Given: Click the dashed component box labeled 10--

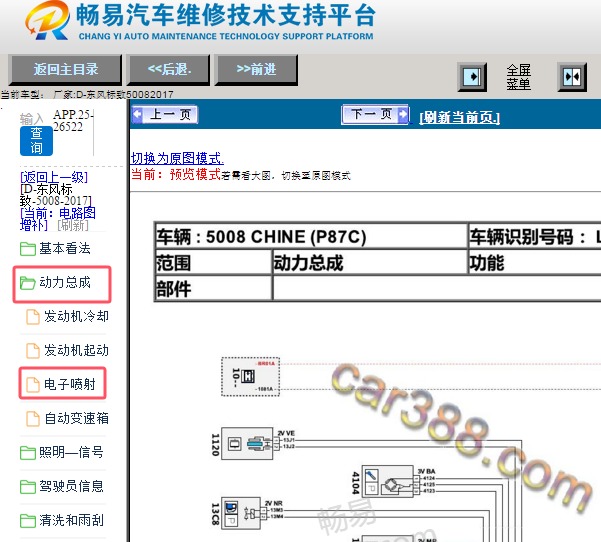Looking at the screenshot, I should point(250,377).
